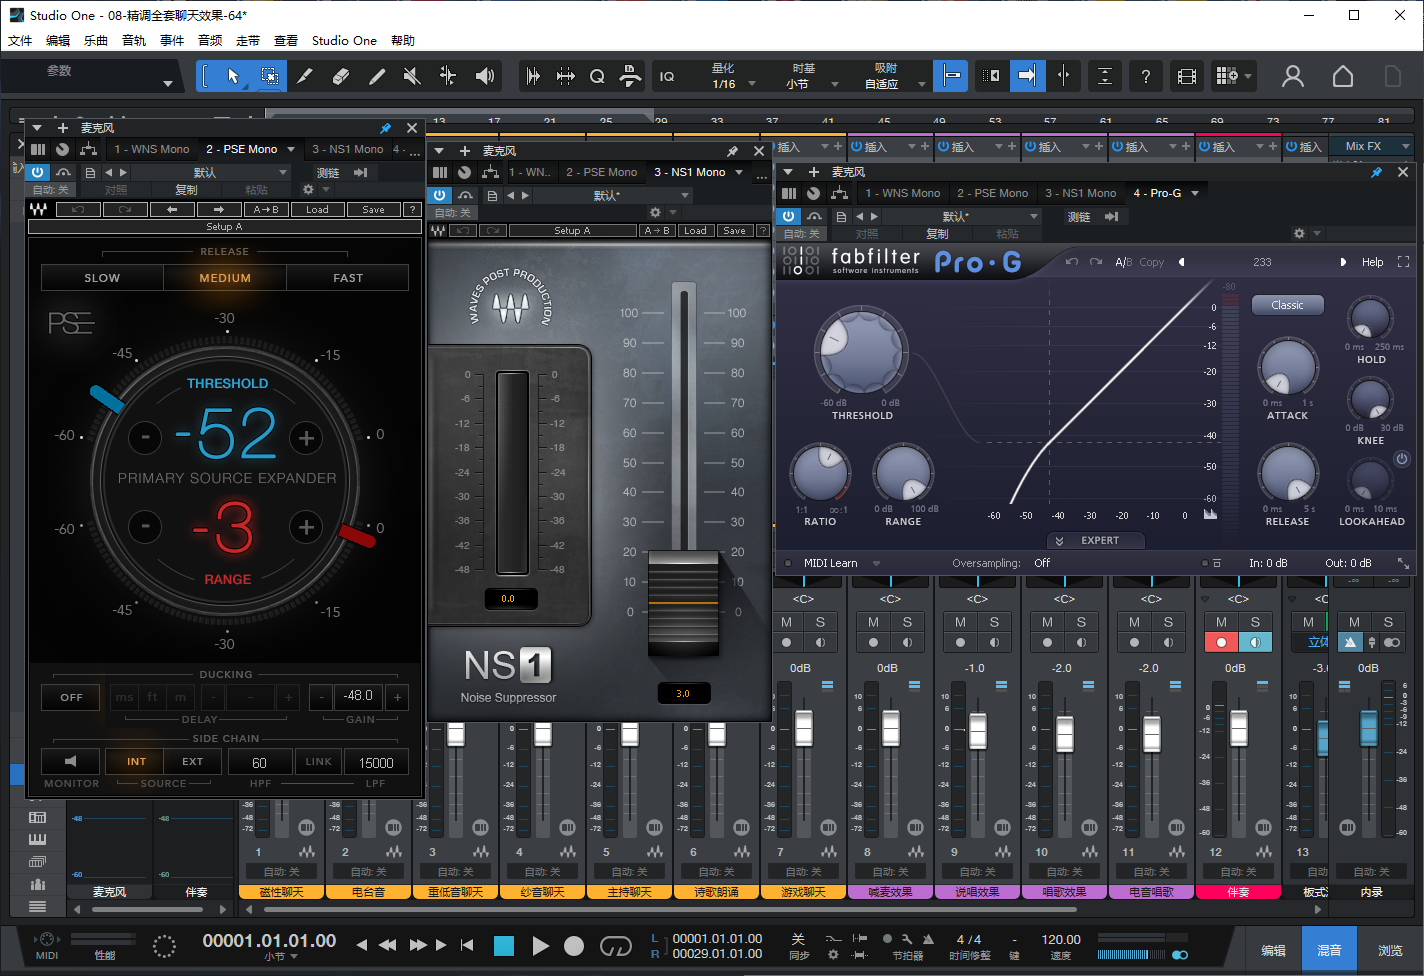
Task: Select the Listen speaker tool
Action: (x=485, y=76)
